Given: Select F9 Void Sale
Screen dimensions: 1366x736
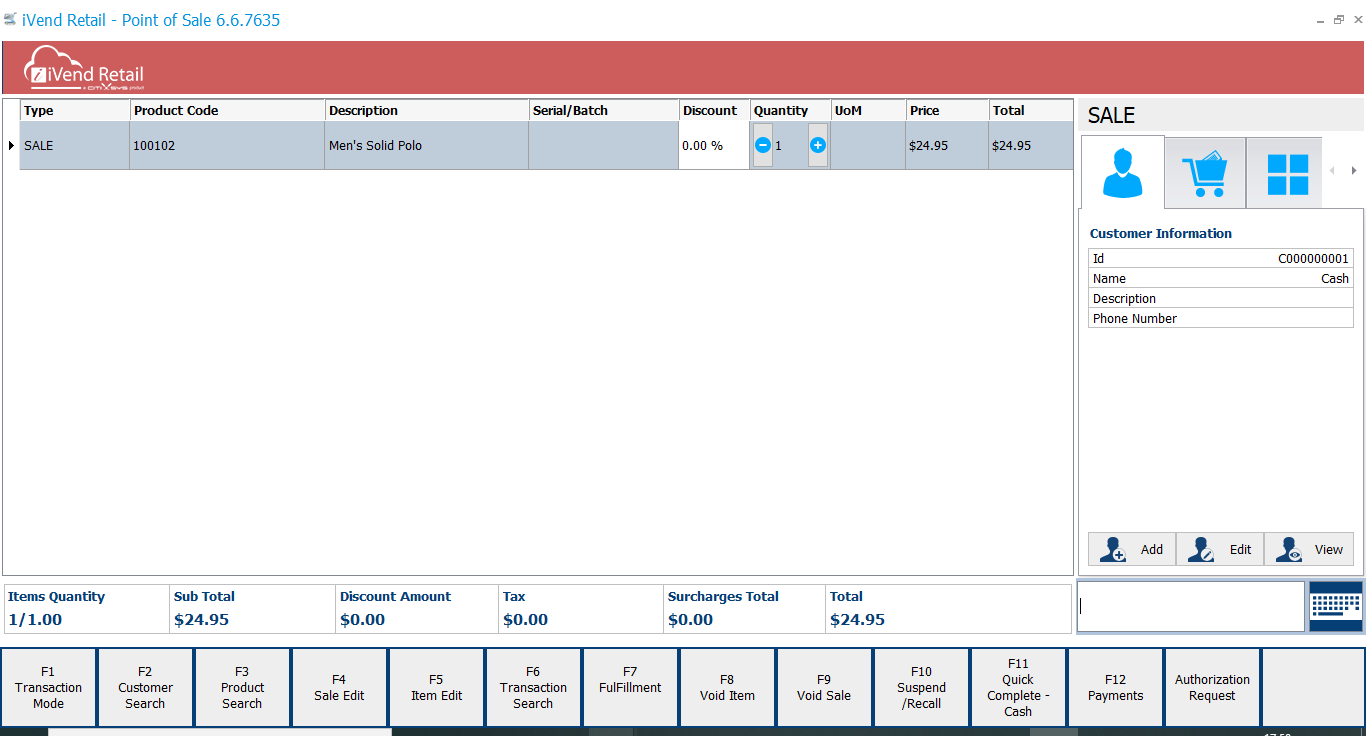Looking at the screenshot, I should click(x=825, y=688).
